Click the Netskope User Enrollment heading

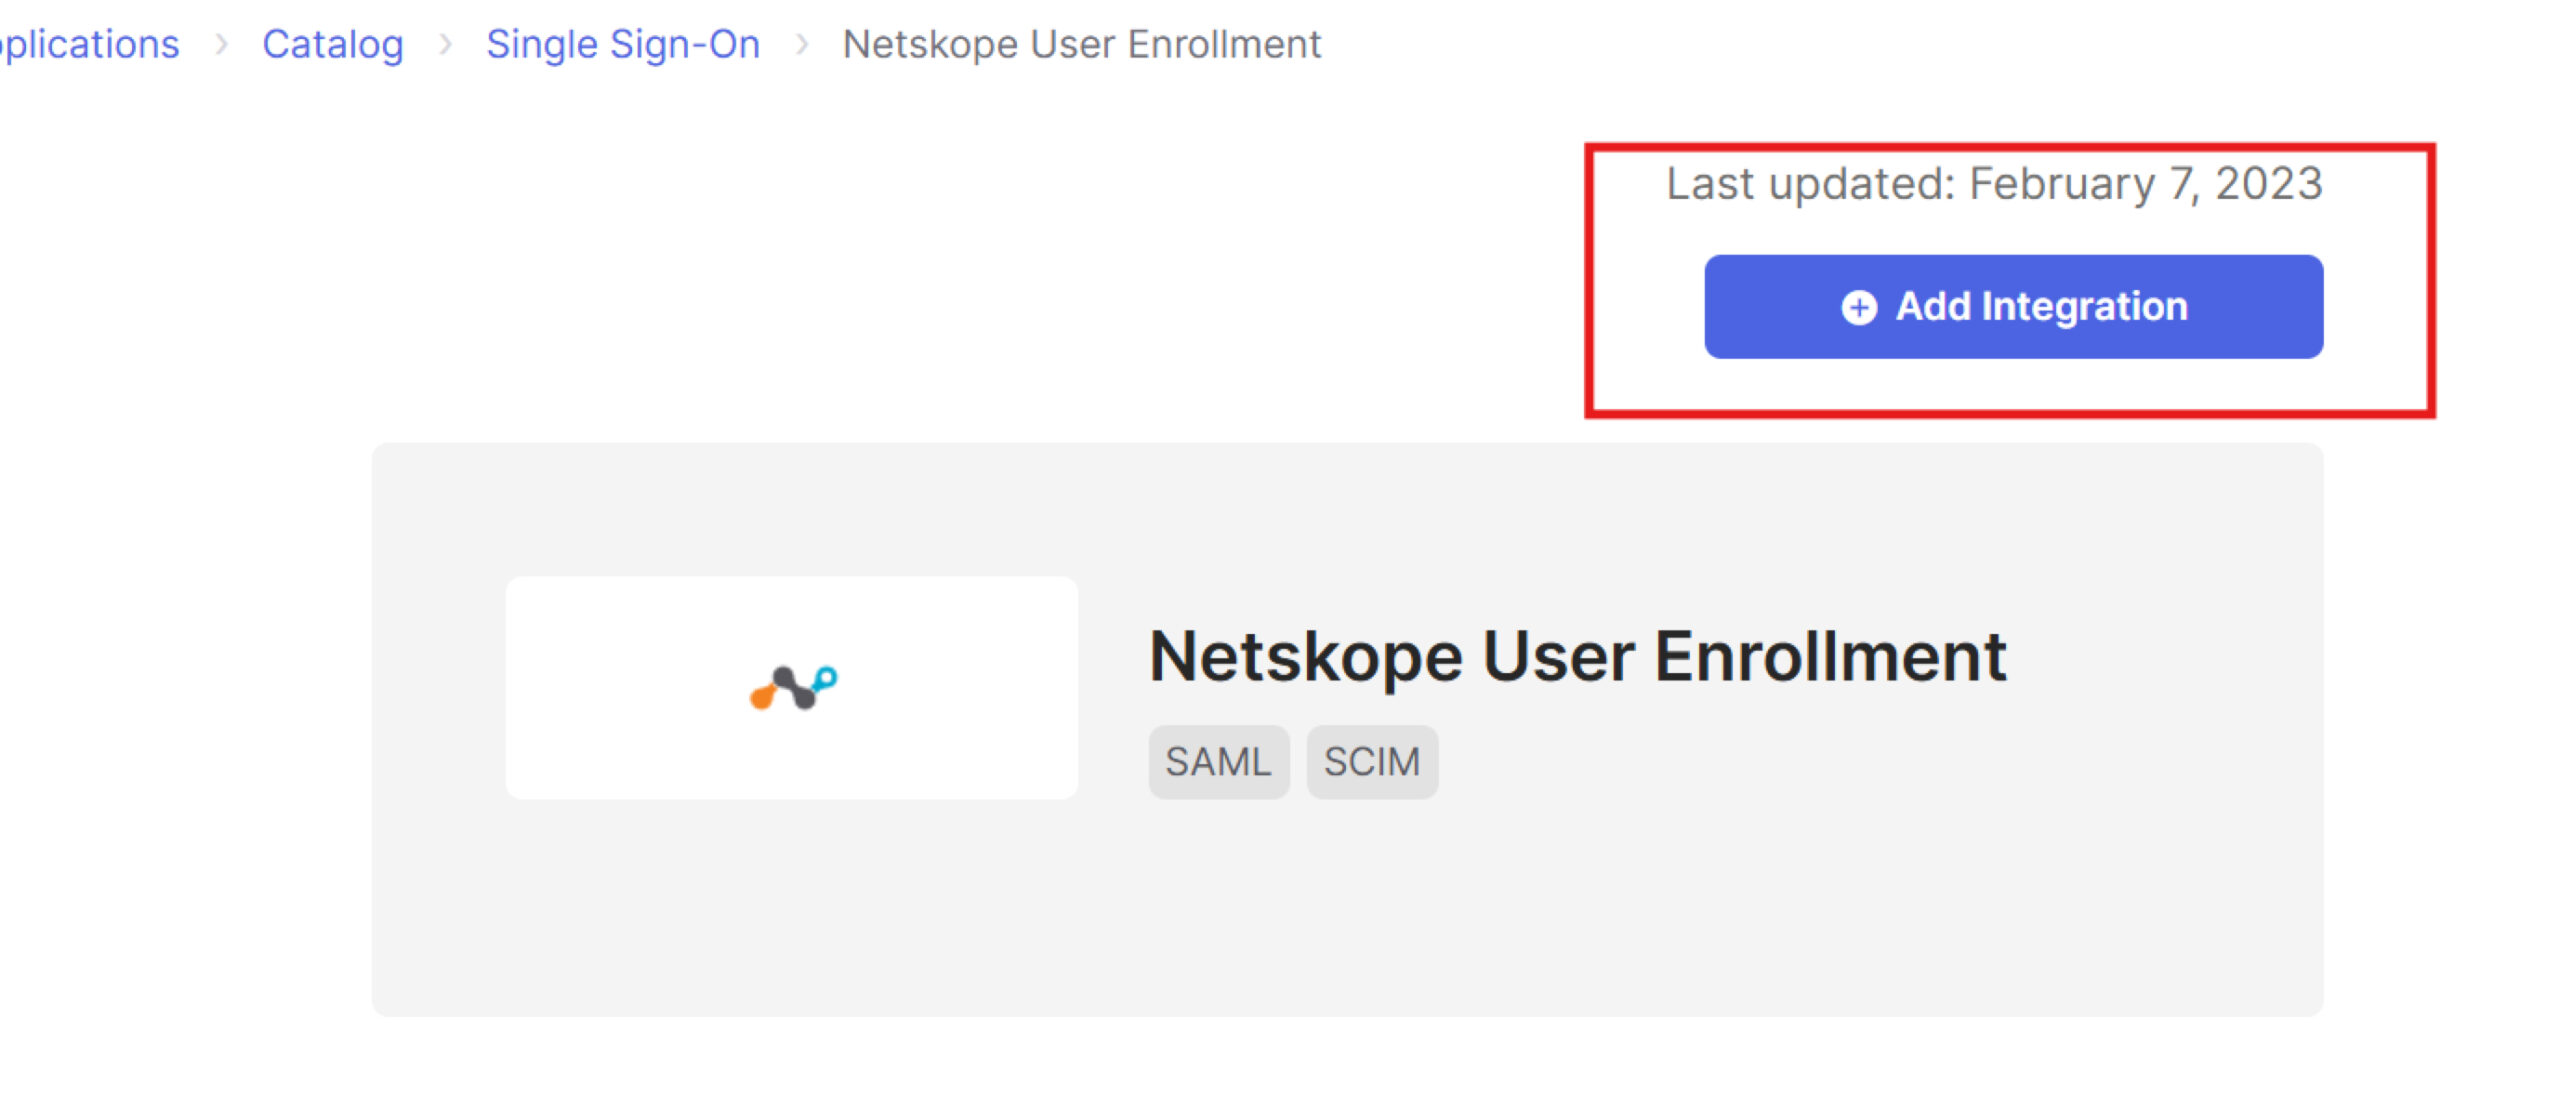pyautogui.click(x=1577, y=656)
